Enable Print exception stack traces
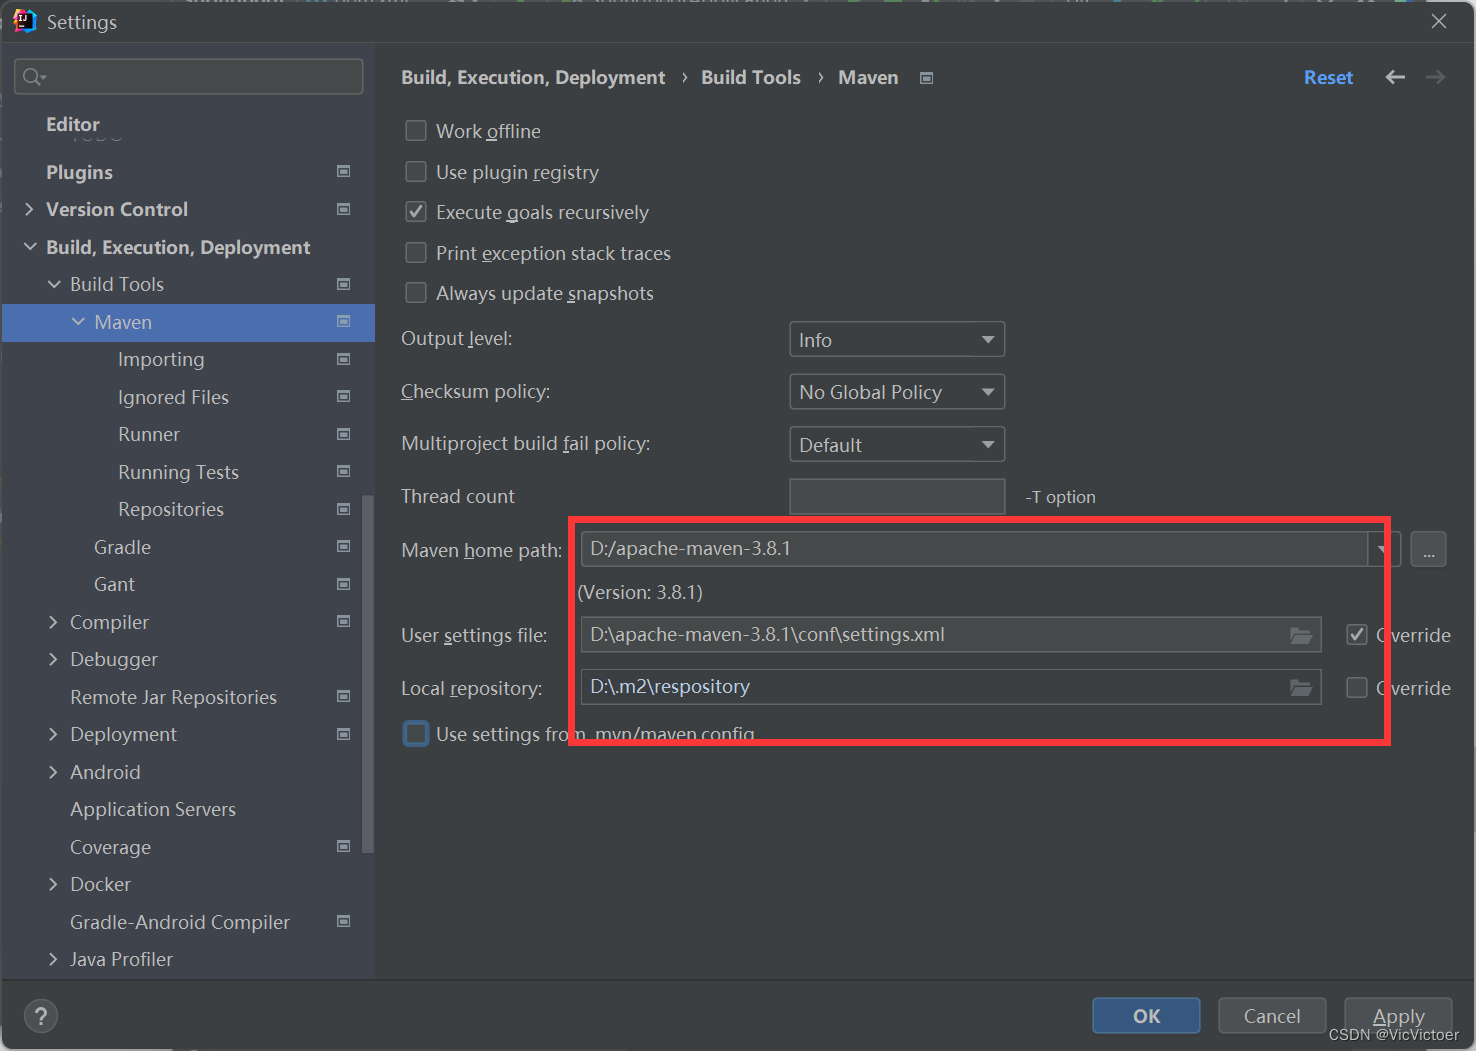 point(416,253)
